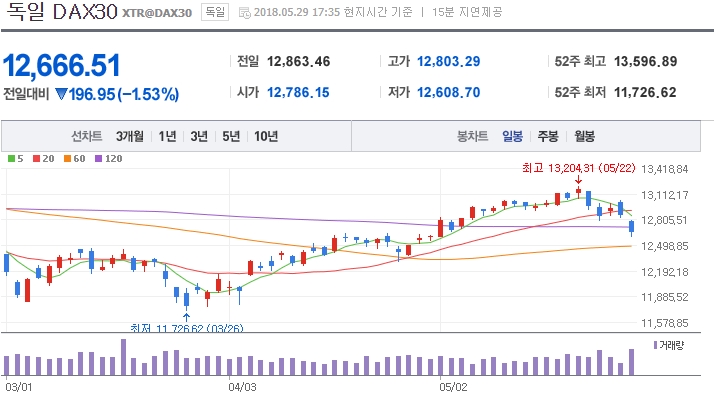Click the red arrow marking the 13,204.31 high

(x=578, y=179)
